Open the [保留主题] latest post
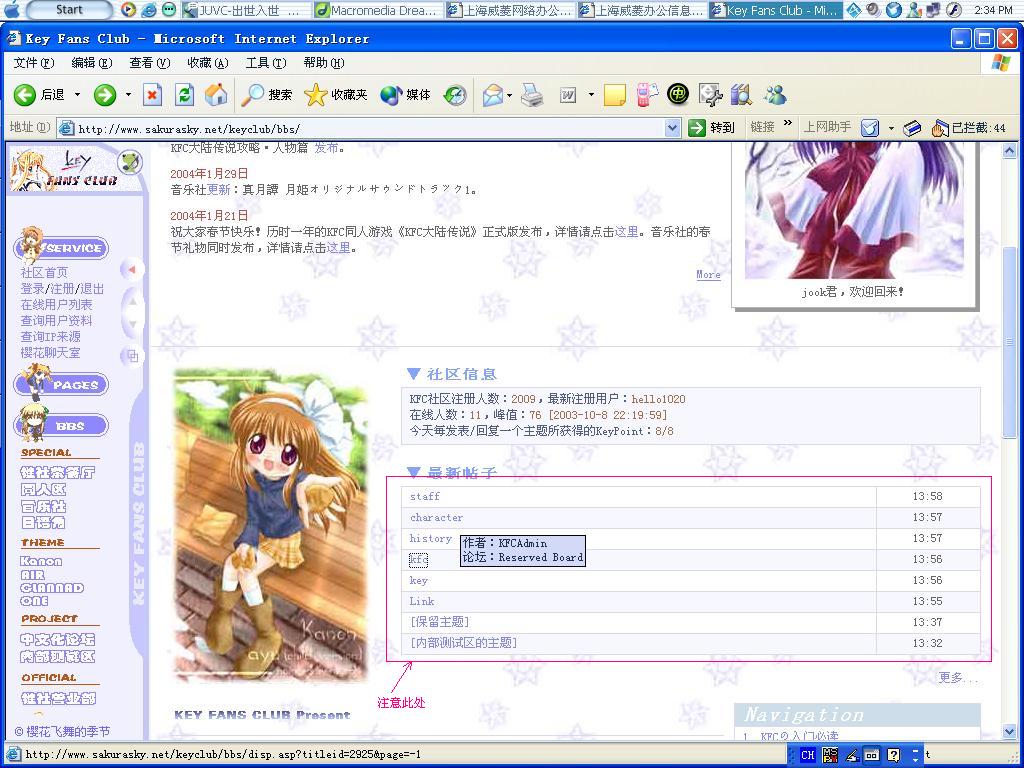Screen dimensions: 1024x768 (440, 622)
